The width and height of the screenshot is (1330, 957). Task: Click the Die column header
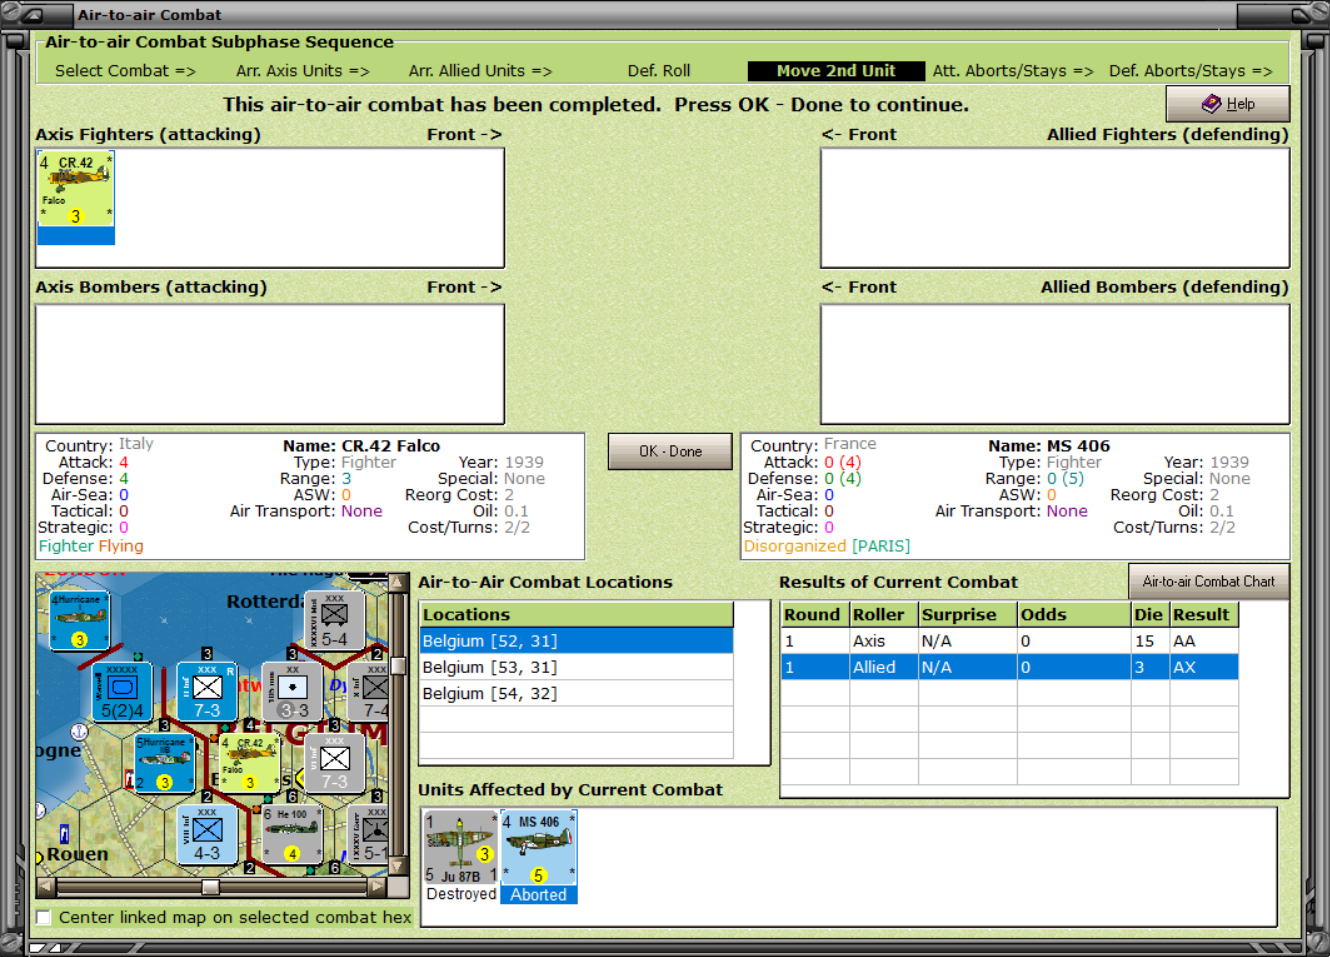click(1150, 615)
